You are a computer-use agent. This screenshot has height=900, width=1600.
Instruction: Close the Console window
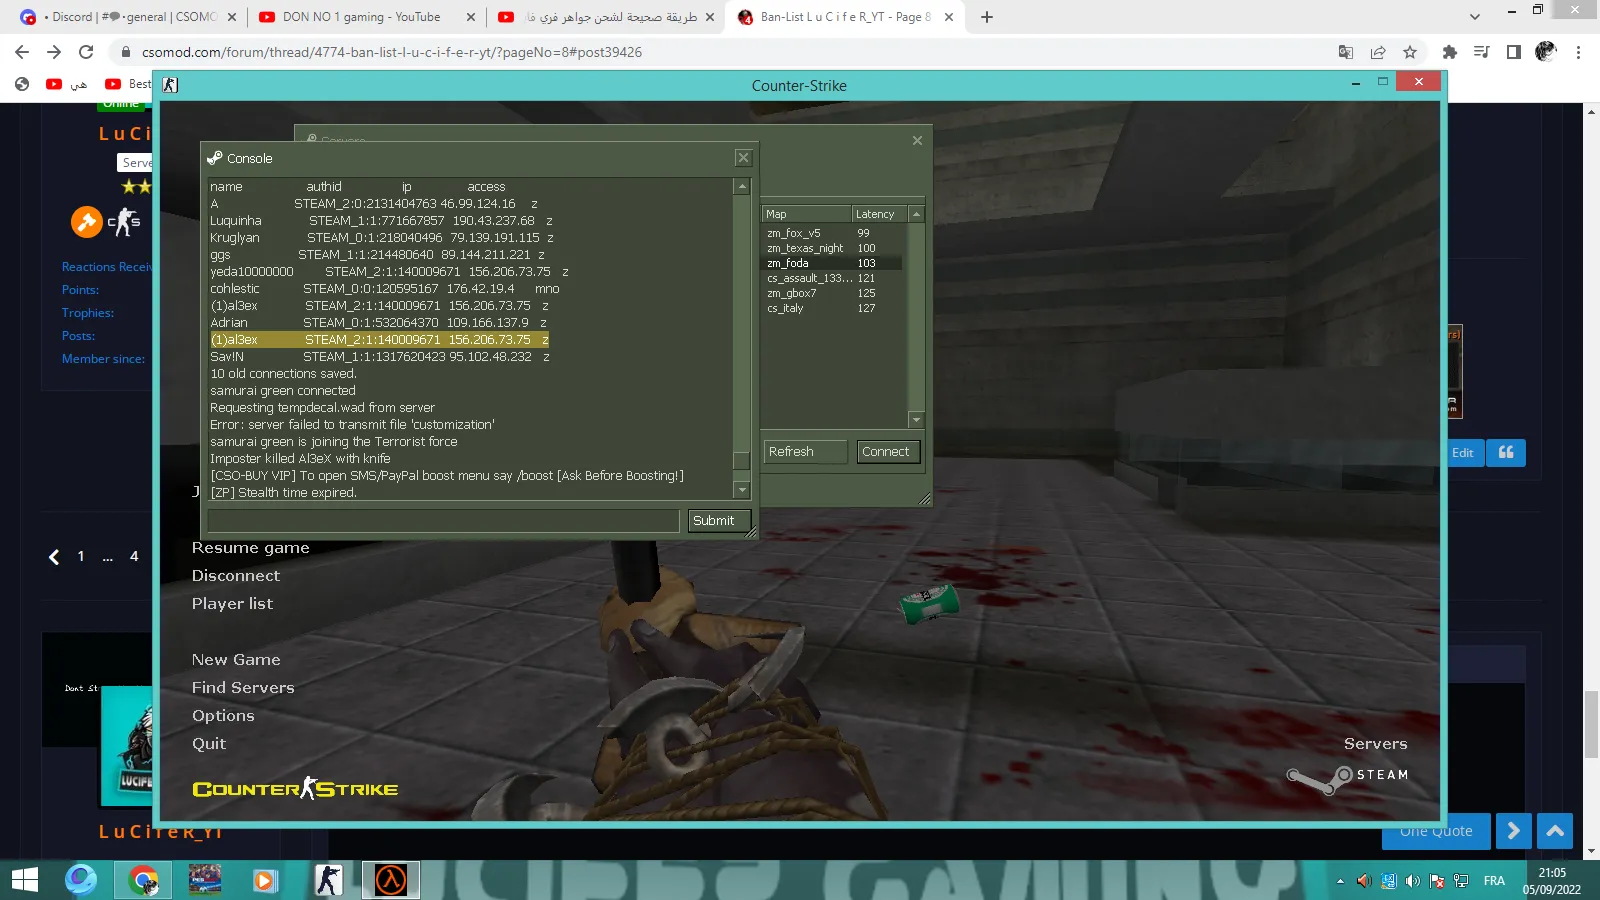(743, 157)
